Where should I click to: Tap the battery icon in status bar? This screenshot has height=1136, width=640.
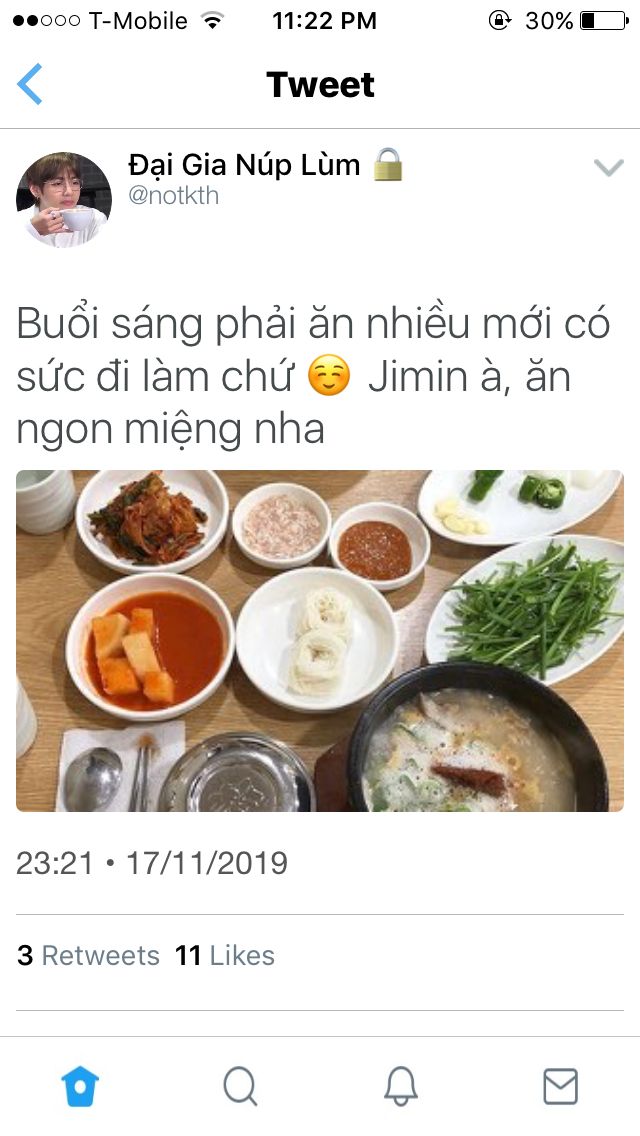point(604,20)
